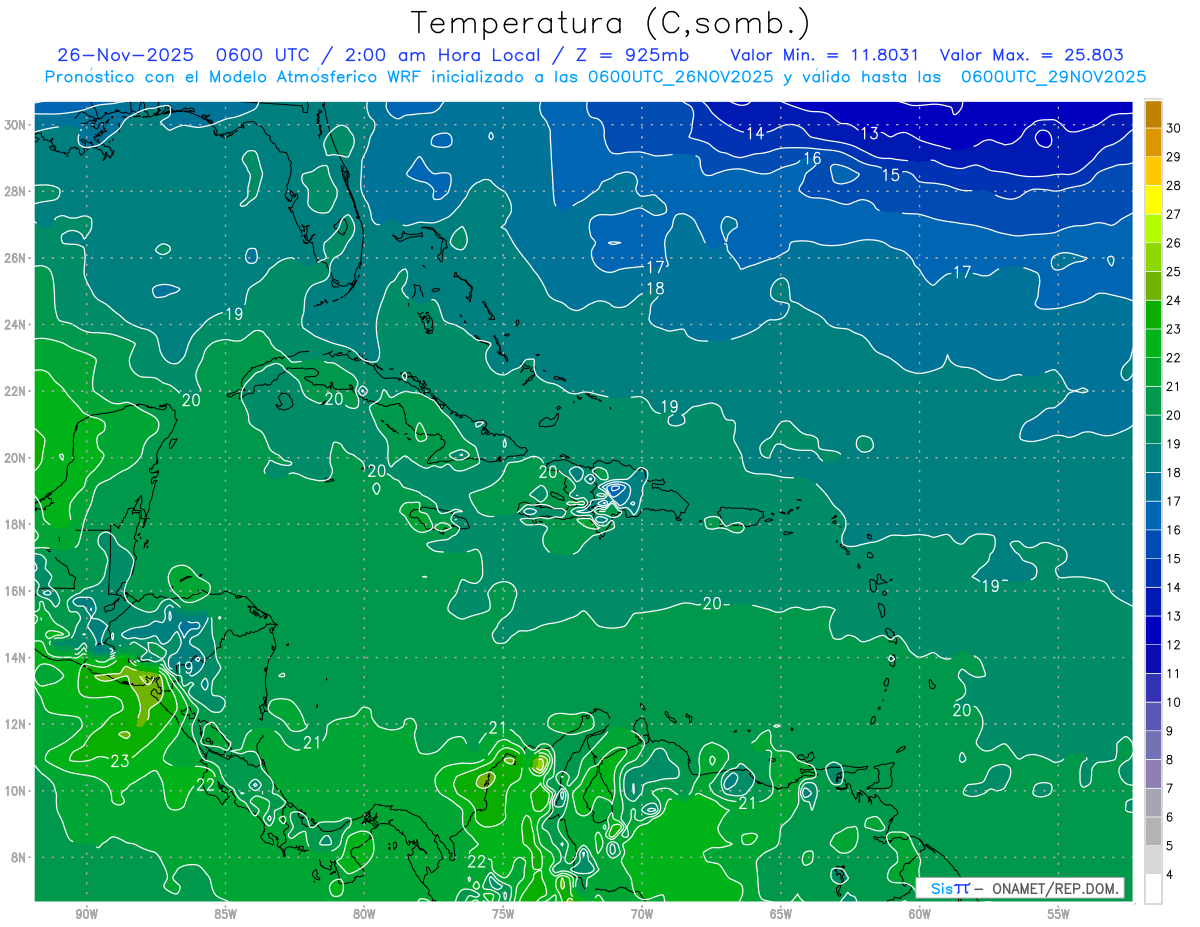Click "Valor Min. = 11.8031"

pyautogui.click(x=825, y=55)
